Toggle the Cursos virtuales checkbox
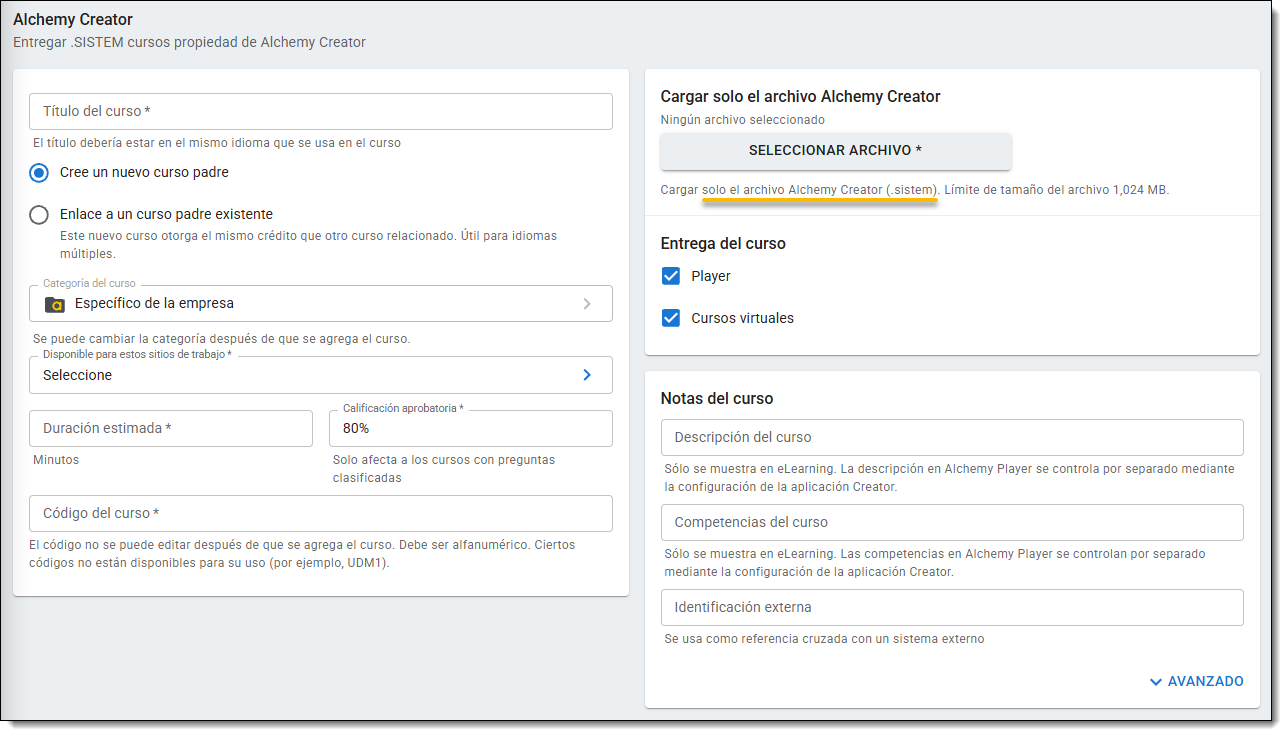Image resolution: width=1287 pixels, height=736 pixels. coord(671,318)
